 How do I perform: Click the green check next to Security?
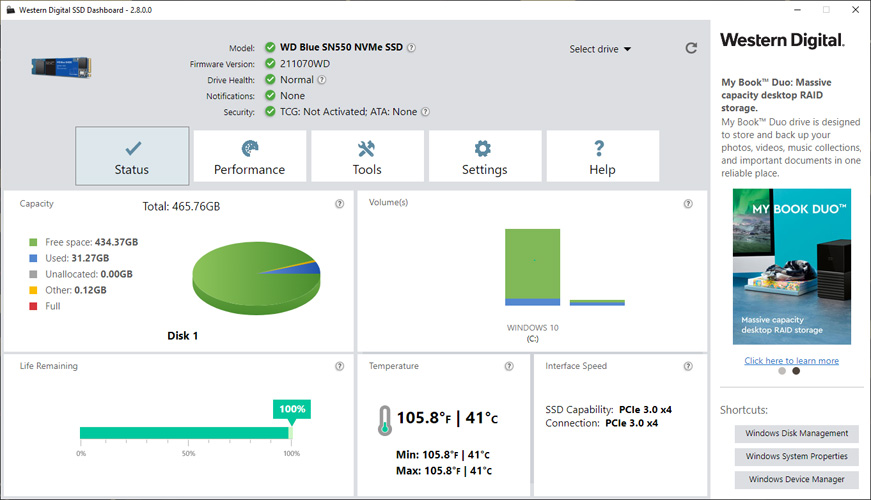click(270, 112)
